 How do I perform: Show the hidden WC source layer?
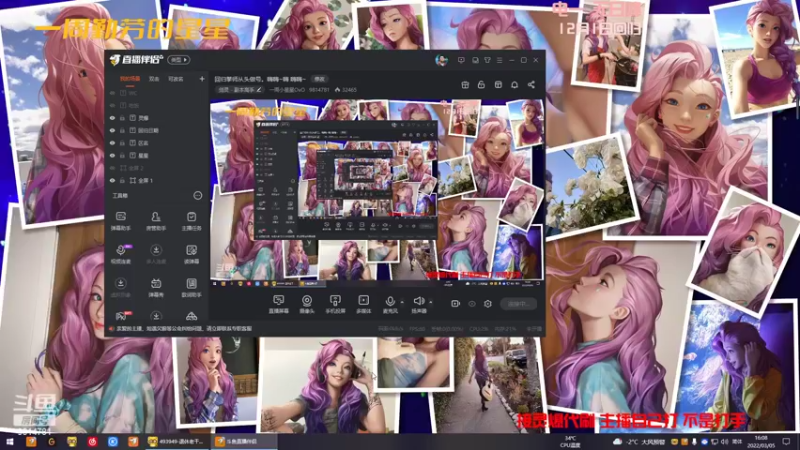click(x=112, y=93)
